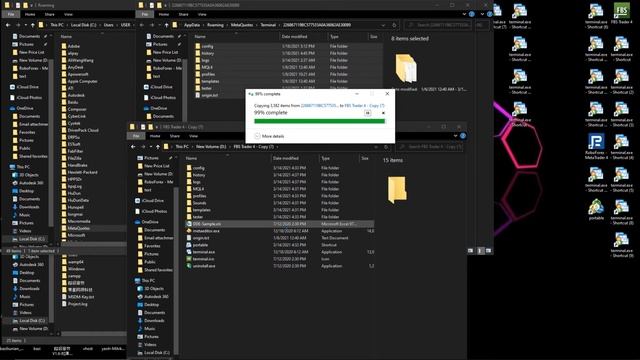This screenshot has height=360, width=640.
Task: Select terminal.exe - Shortcut (4) desktop icon
Action: click(x=622, y=146)
